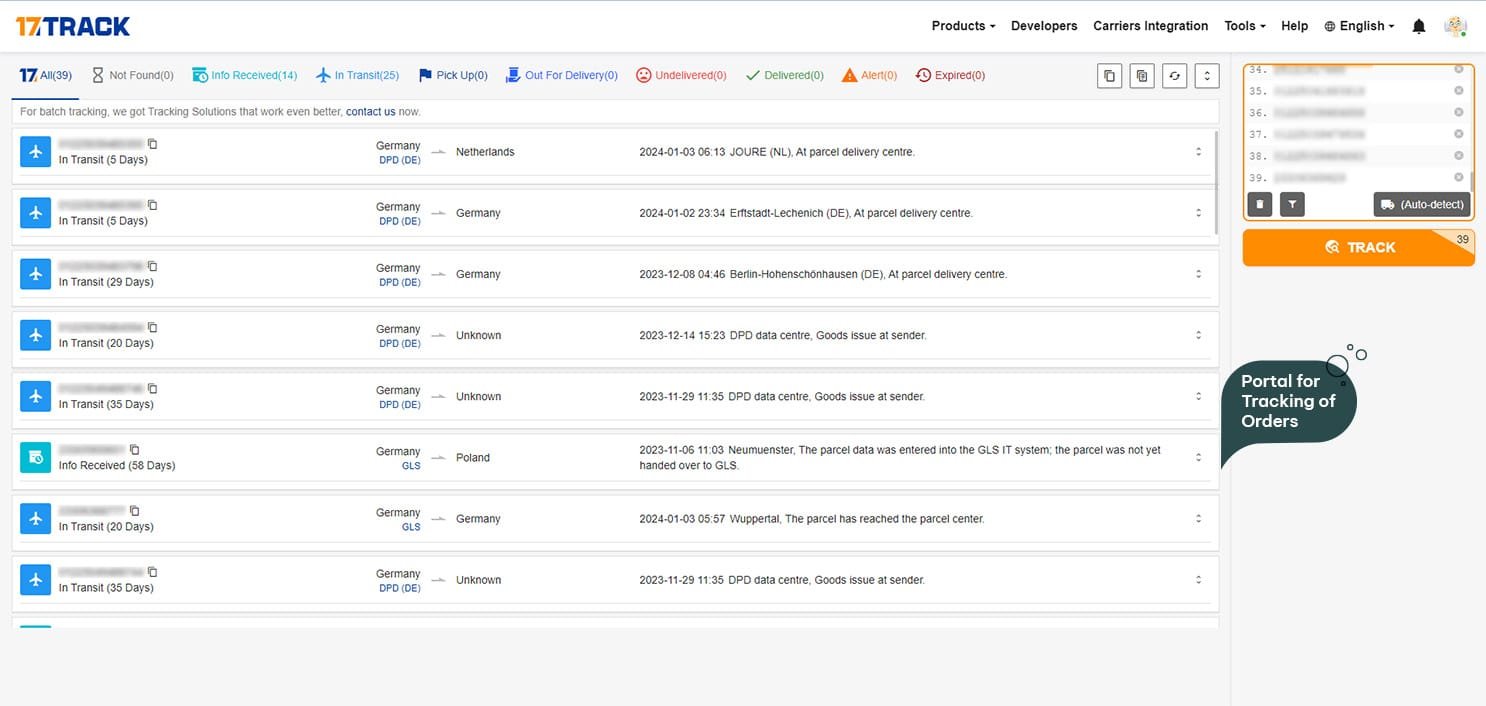
Task: Open the Auto-detect carrier selector
Action: tap(1421, 205)
